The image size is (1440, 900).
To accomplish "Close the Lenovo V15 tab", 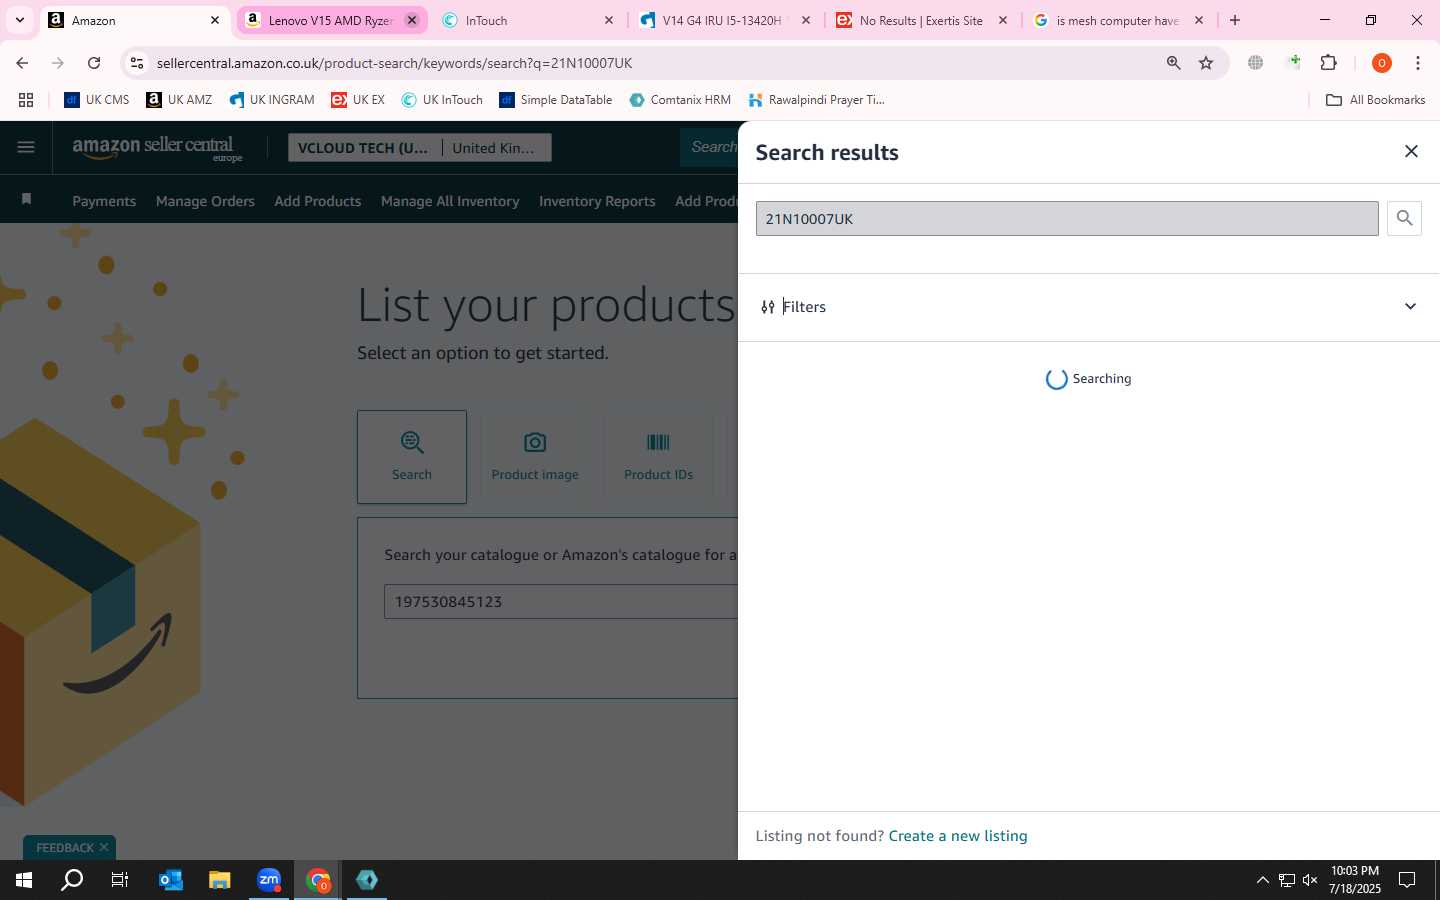I will pyautogui.click(x=411, y=20).
